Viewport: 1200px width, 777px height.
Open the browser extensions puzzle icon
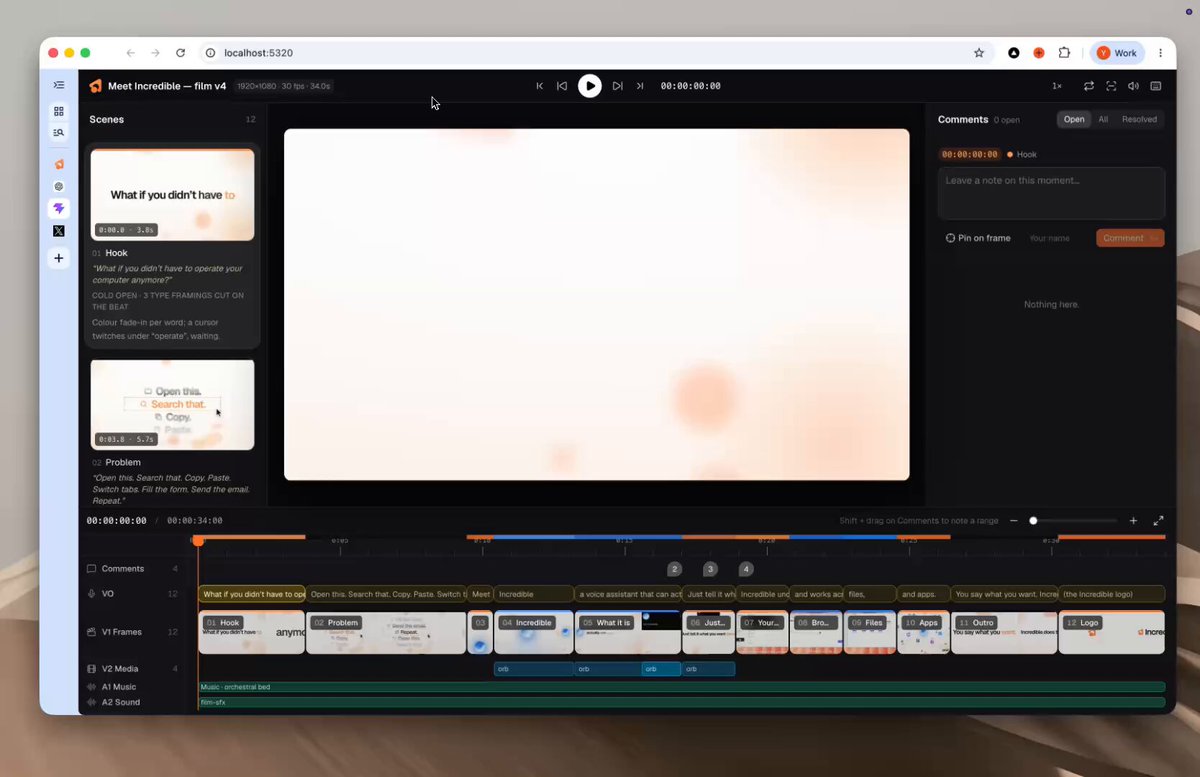1064,53
